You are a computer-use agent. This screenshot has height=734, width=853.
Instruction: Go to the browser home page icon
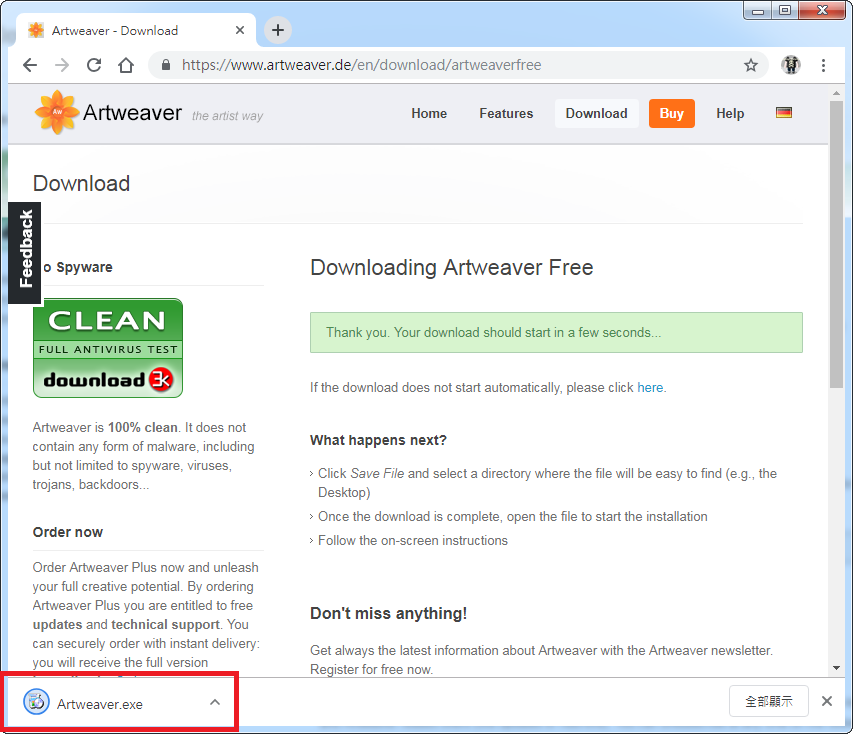(126, 65)
